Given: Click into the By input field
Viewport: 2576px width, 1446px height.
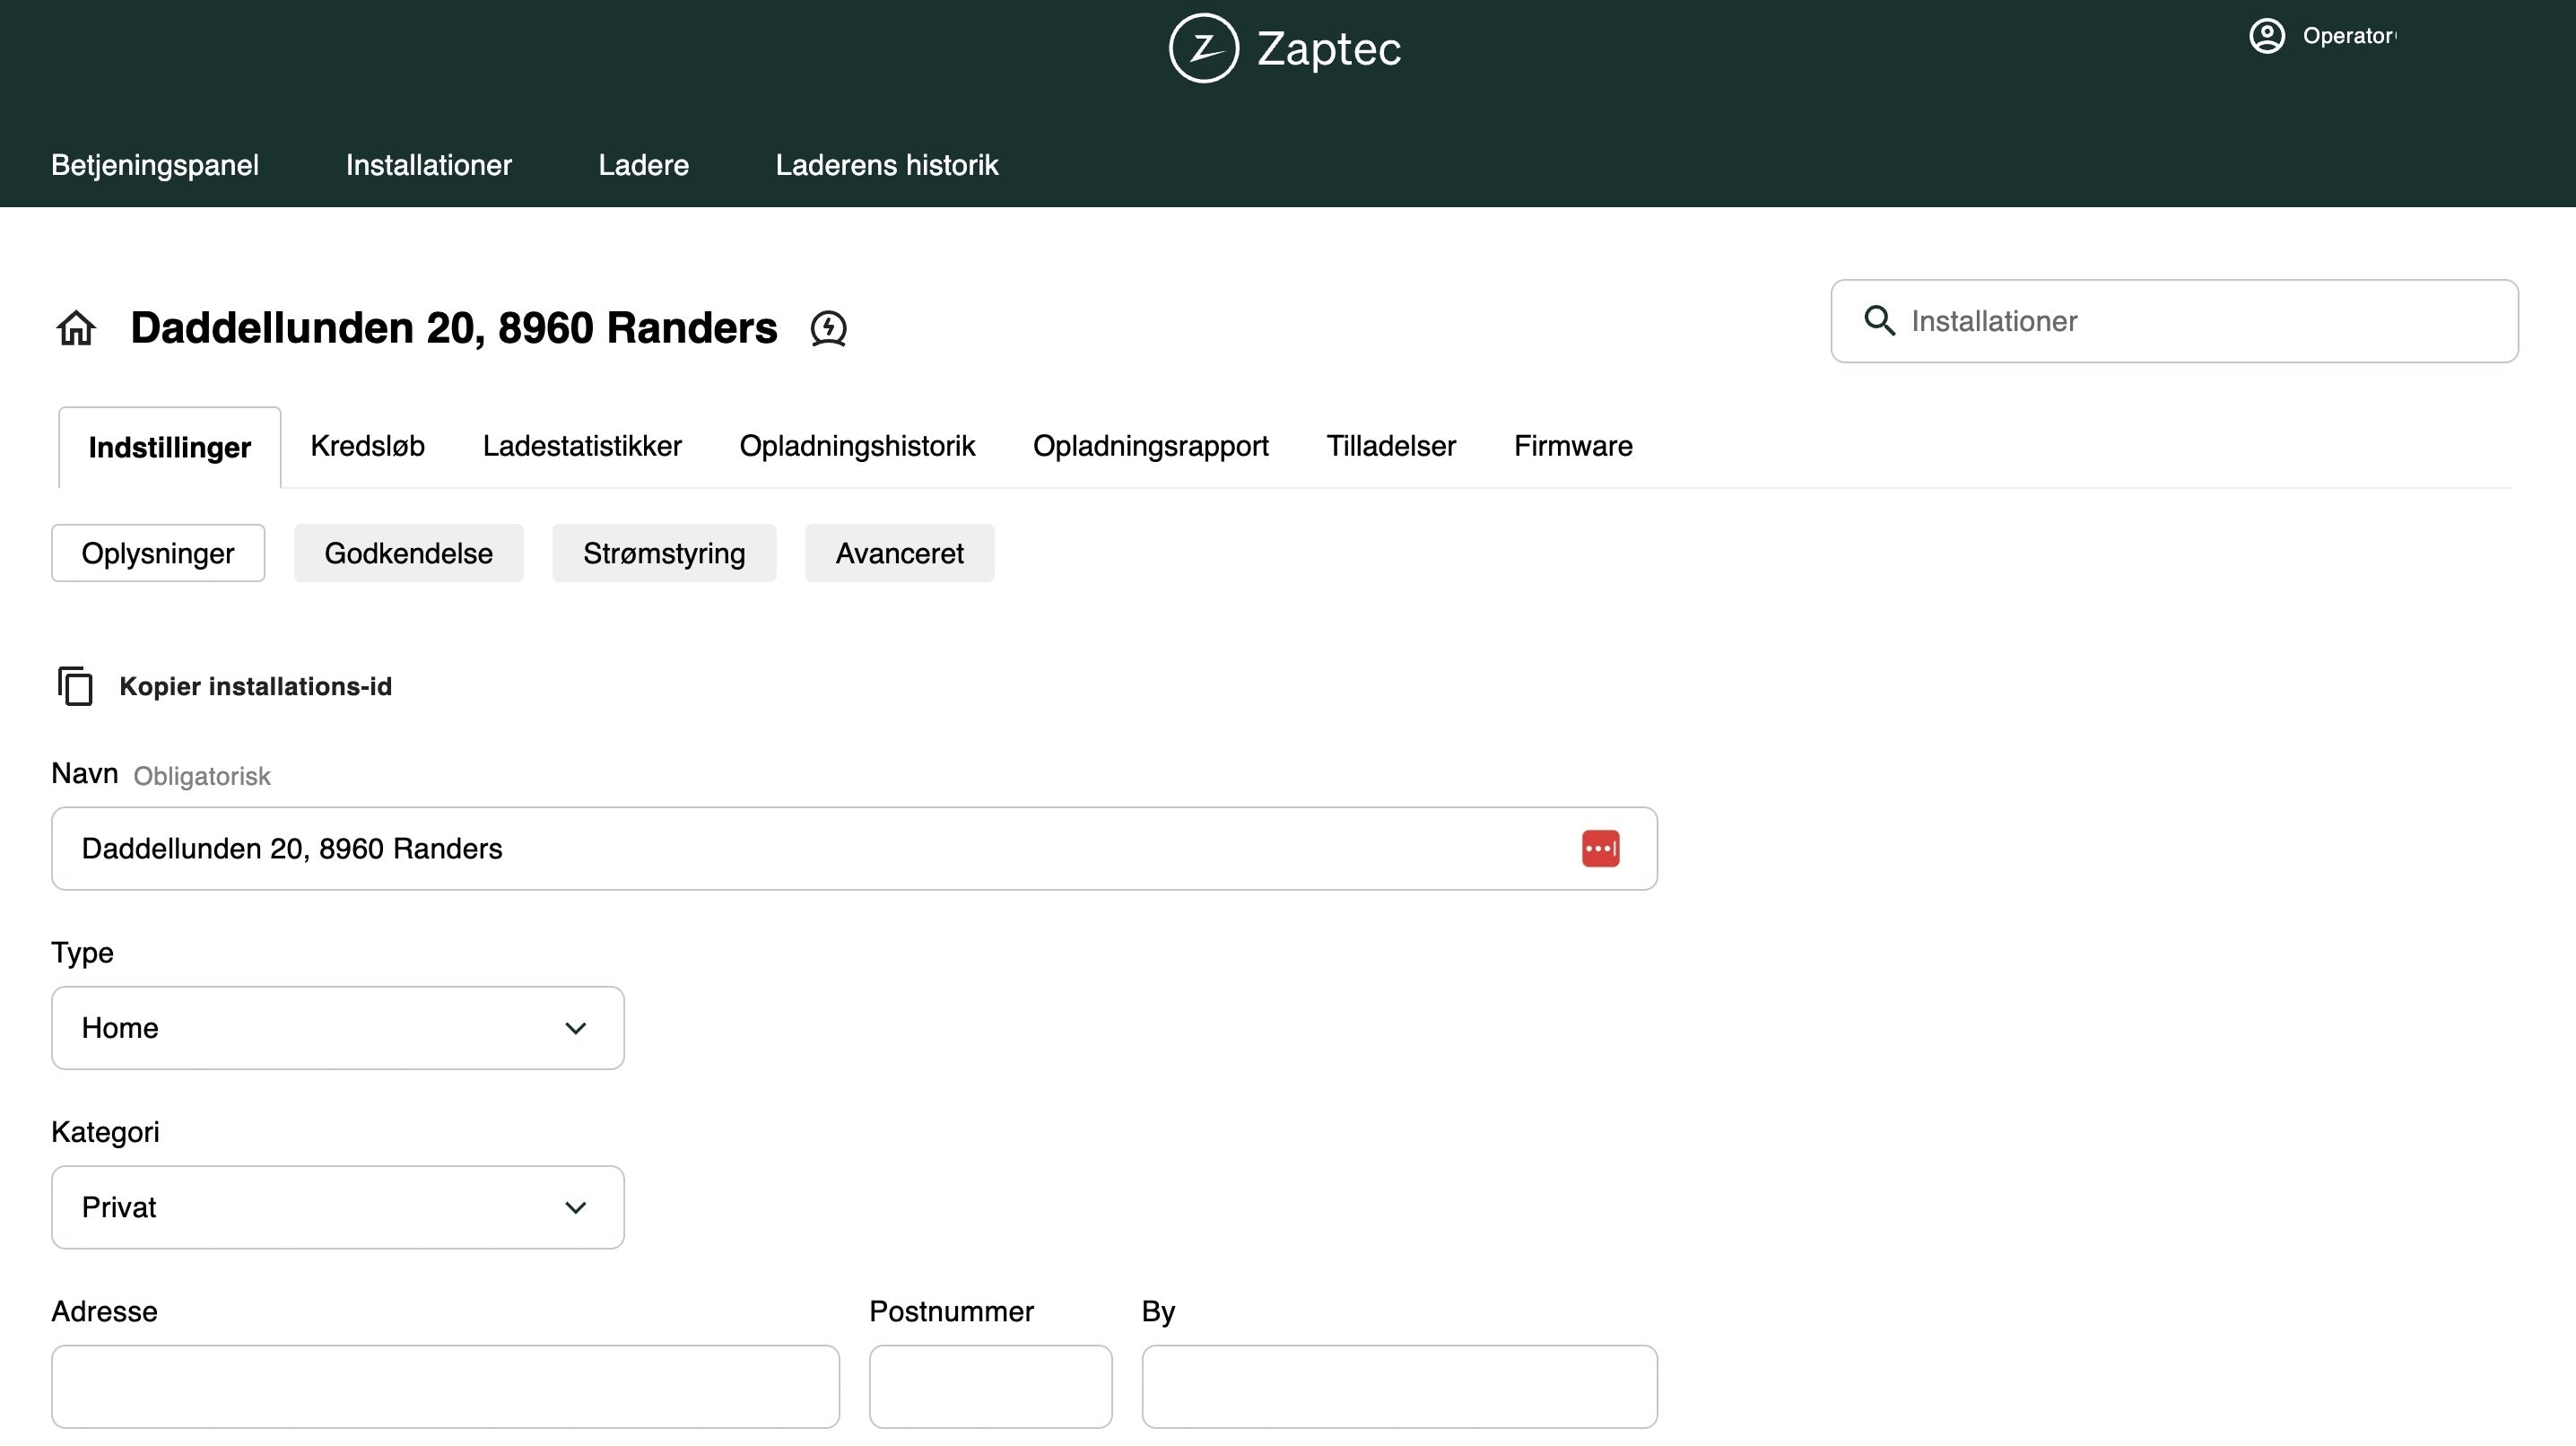Looking at the screenshot, I should click(x=1399, y=1386).
